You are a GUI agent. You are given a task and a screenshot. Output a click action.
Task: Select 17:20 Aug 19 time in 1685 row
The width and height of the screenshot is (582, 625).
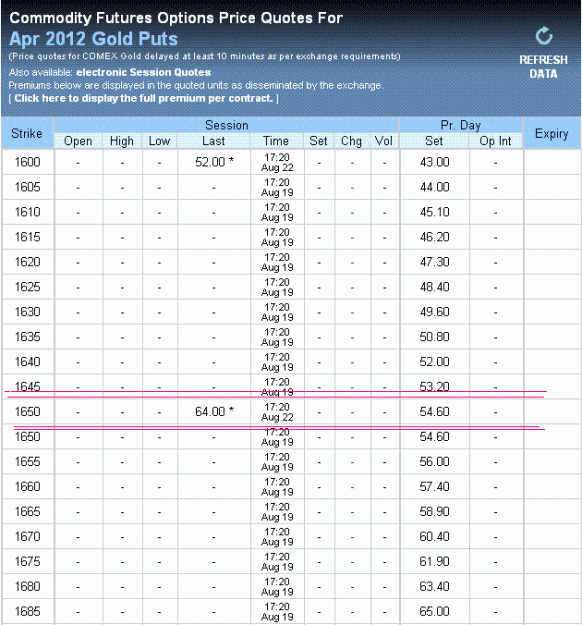pyautogui.click(x=277, y=611)
